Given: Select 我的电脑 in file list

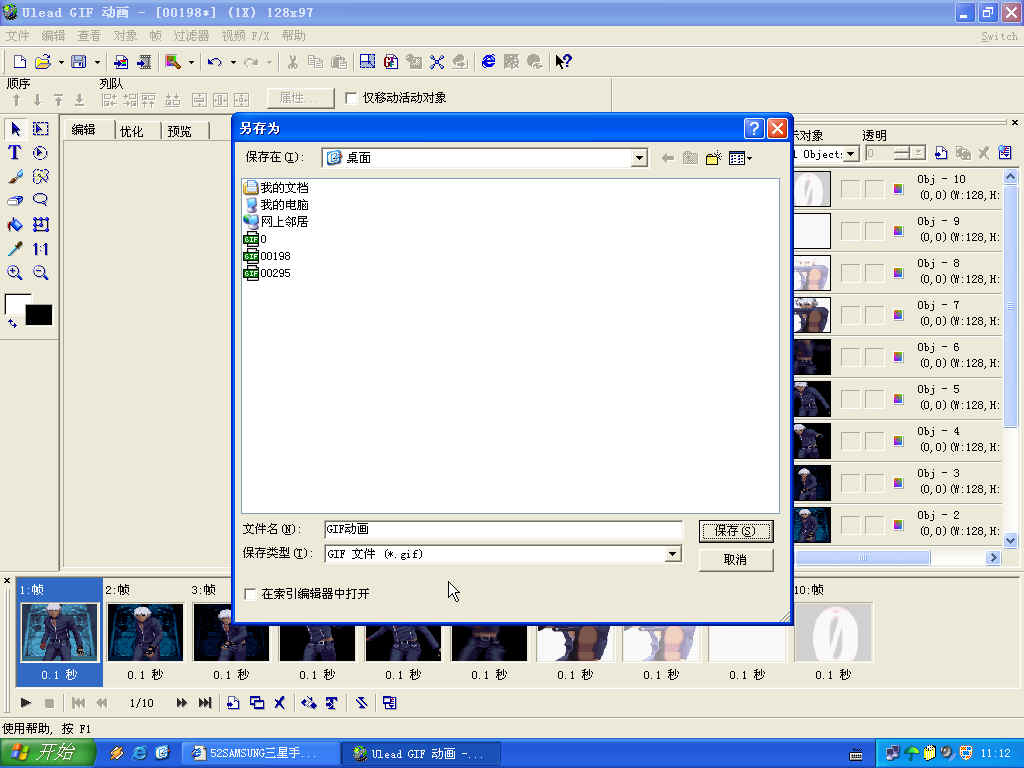Looking at the screenshot, I should coord(276,205).
